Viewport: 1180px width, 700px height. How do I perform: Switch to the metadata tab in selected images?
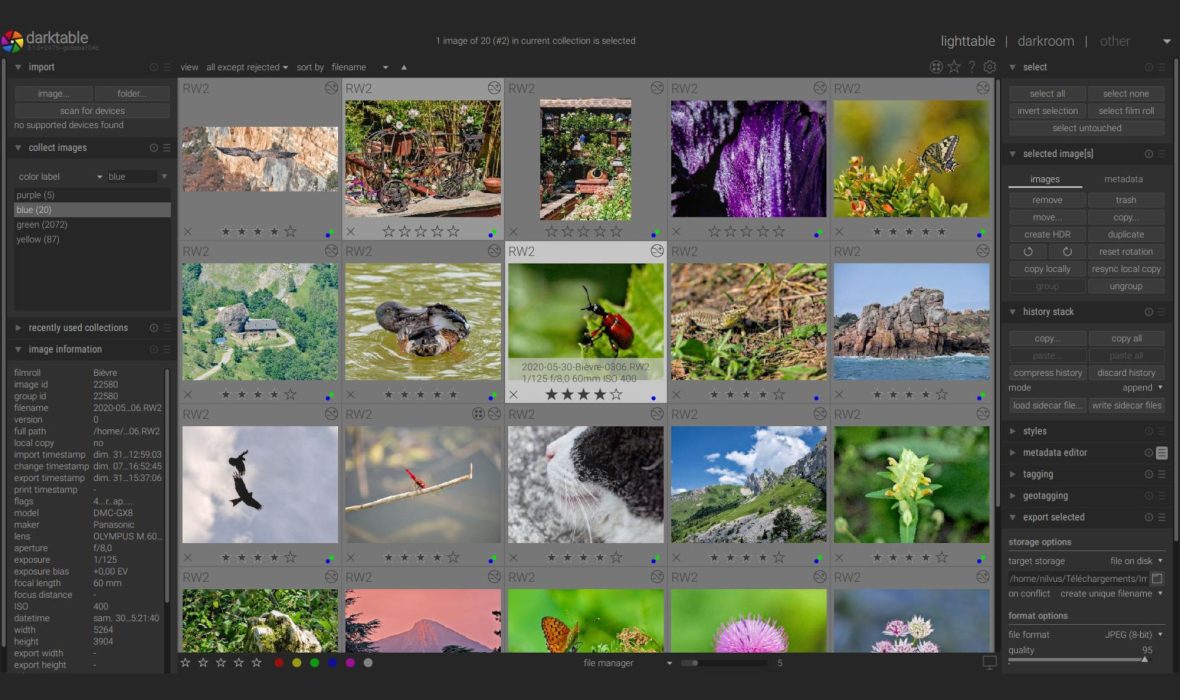pos(1123,179)
